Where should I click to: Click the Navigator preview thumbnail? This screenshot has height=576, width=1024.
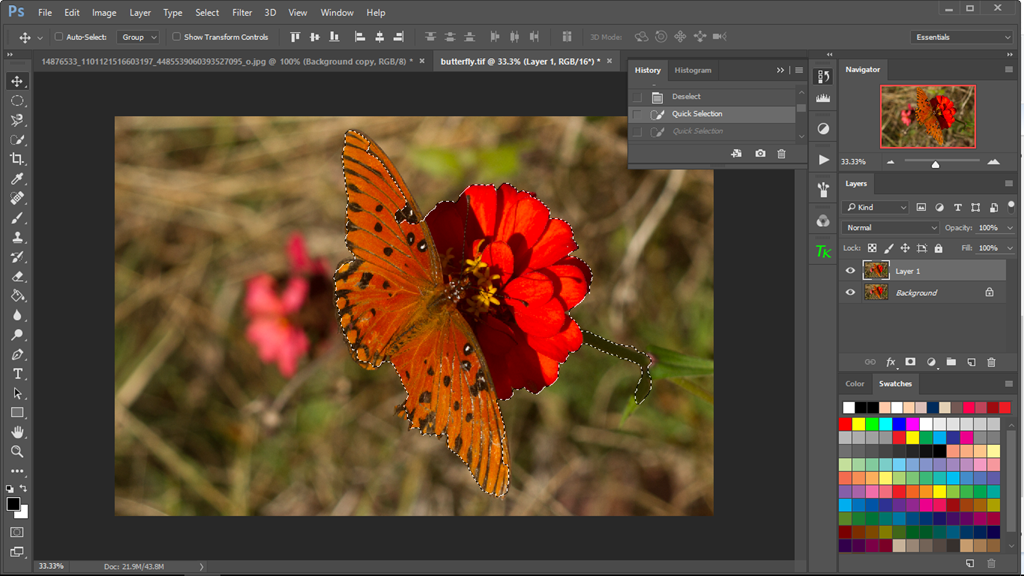927,116
